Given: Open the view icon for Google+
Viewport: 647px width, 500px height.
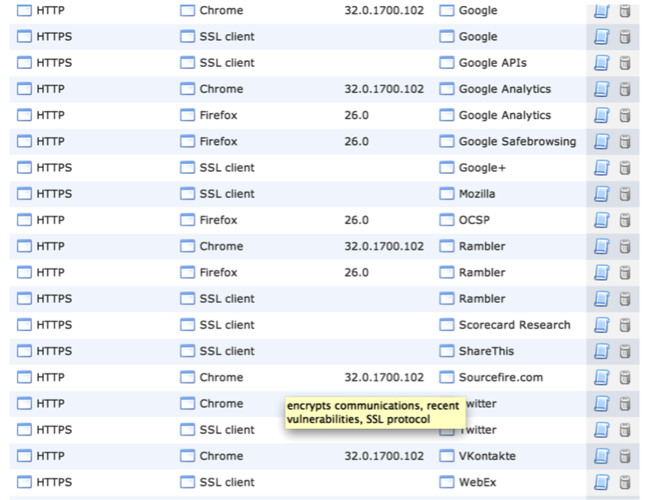Looking at the screenshot, I should pos(602,168).
